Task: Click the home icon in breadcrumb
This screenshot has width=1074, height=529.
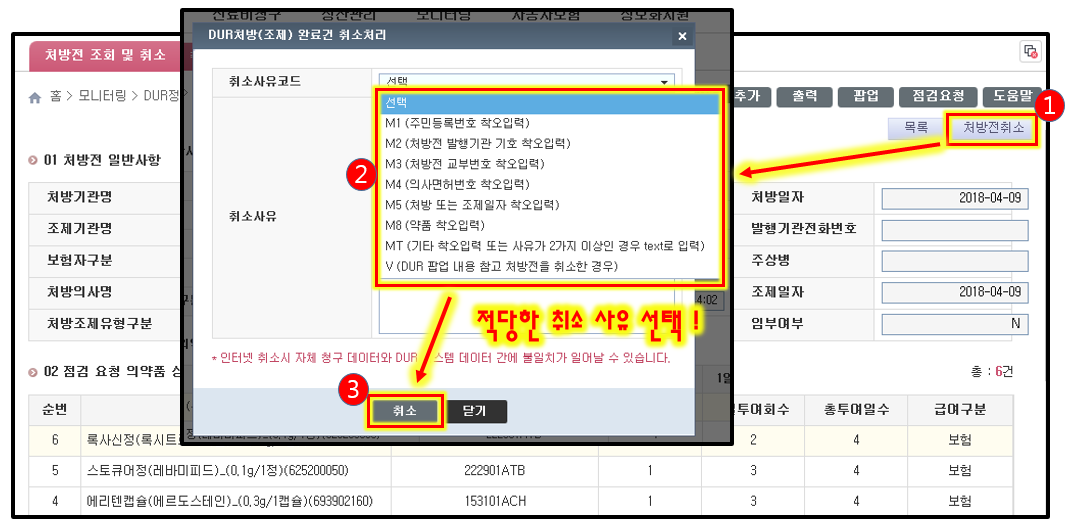Action: tap(36, 97)
